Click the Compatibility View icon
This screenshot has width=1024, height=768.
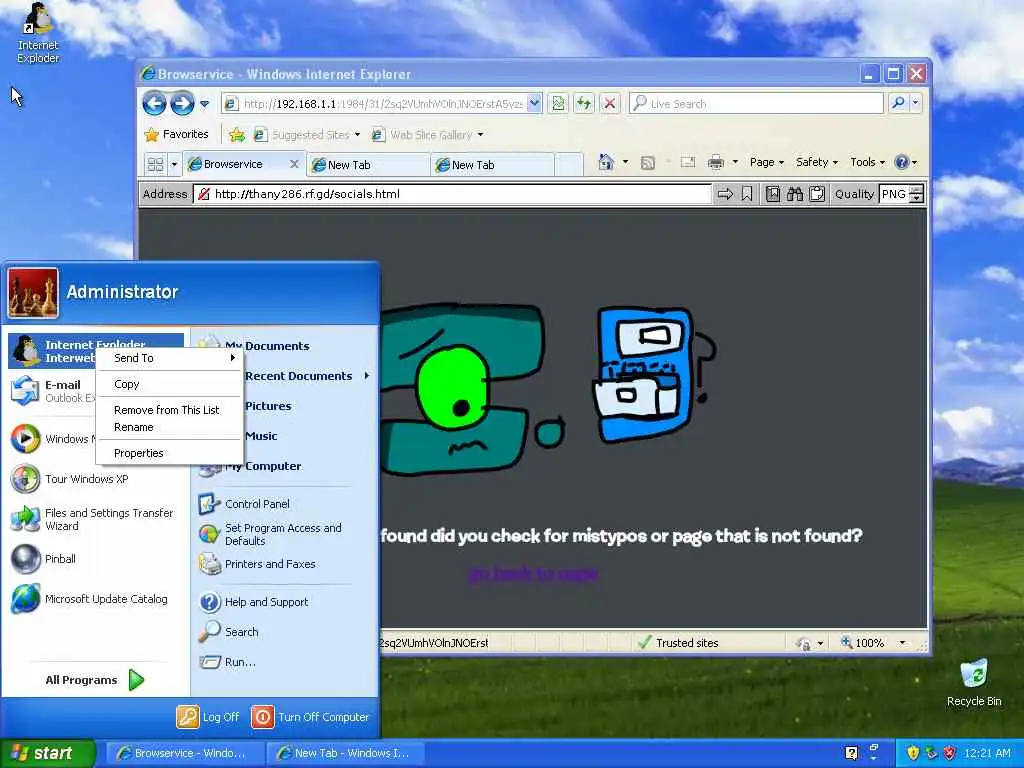pyautogui.click(x=558, y=103)
